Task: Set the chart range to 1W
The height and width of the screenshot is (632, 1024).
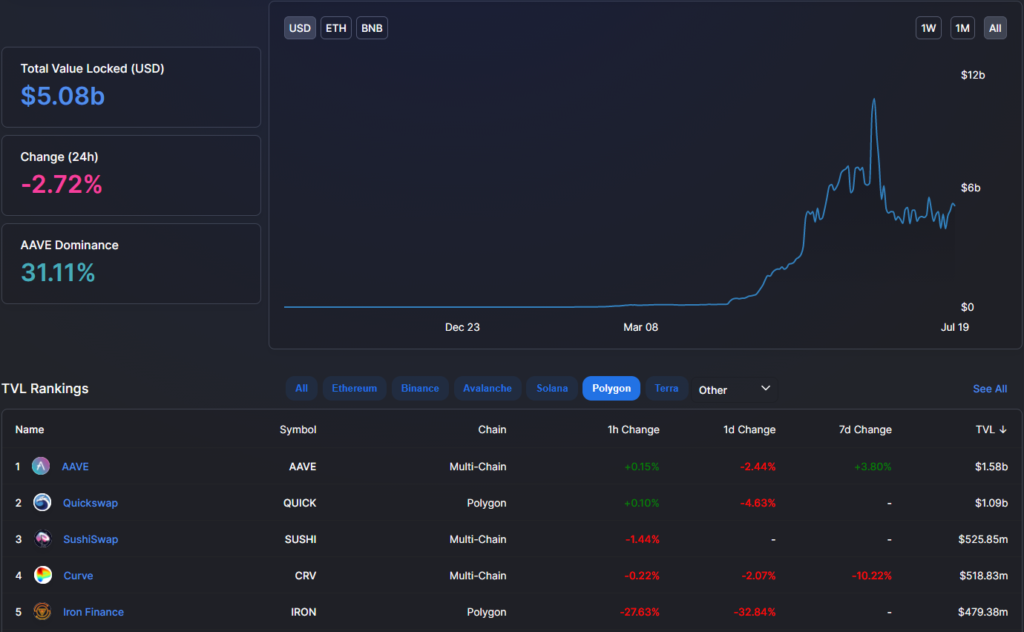Action: click(x=928, y=28)
